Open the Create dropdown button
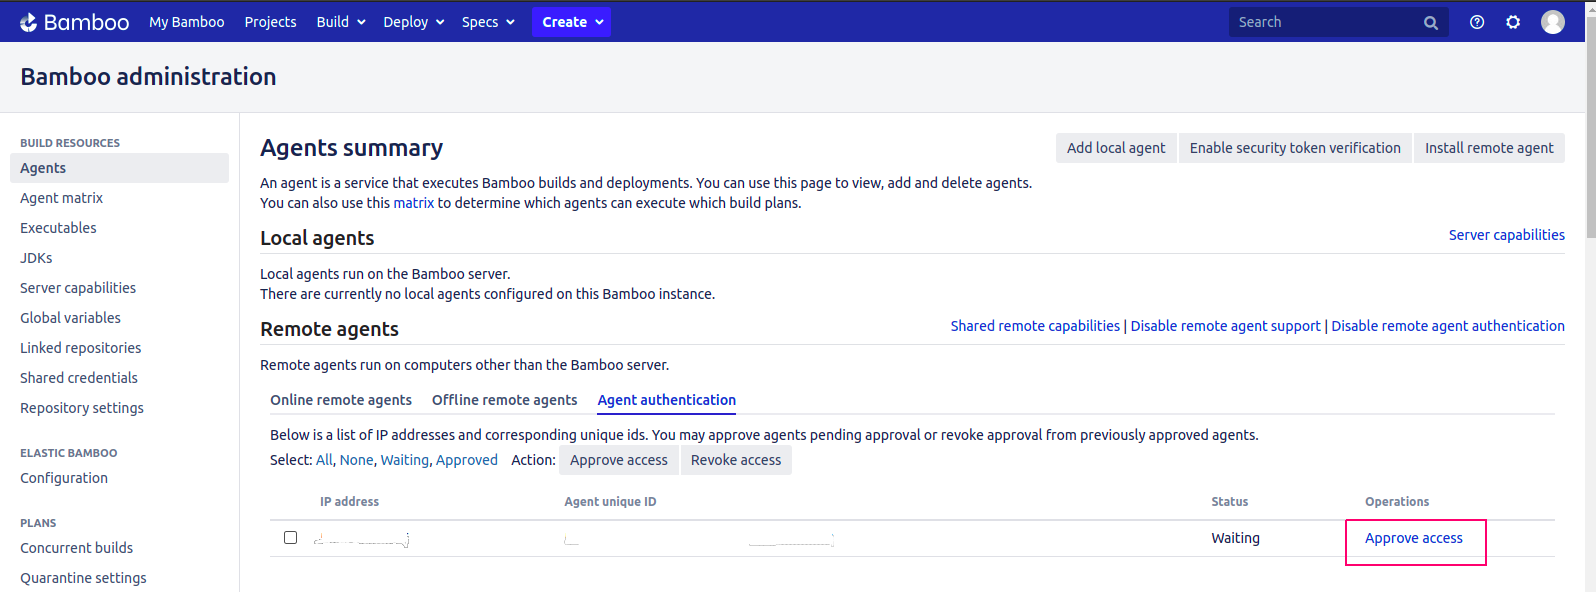 572,22
